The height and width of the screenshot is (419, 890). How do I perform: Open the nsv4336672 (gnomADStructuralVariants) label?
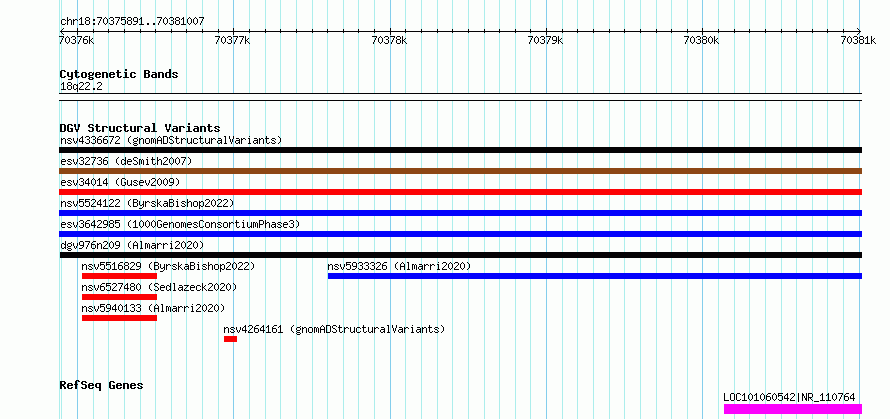click(171, 140)
